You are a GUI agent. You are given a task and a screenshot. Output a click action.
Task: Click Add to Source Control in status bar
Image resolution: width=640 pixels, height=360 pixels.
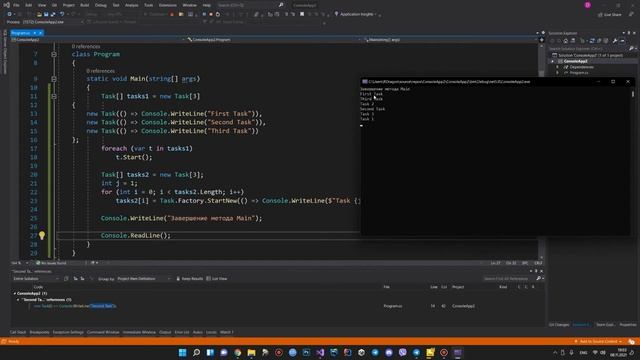tap(598, 341)
